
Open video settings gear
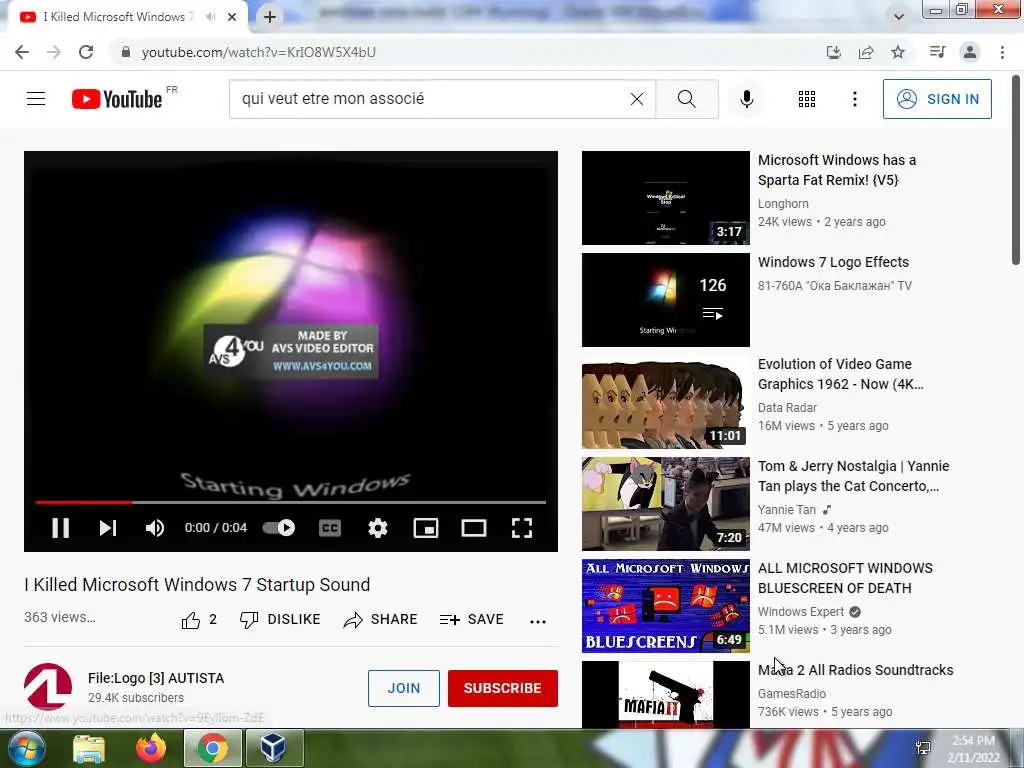377,528
